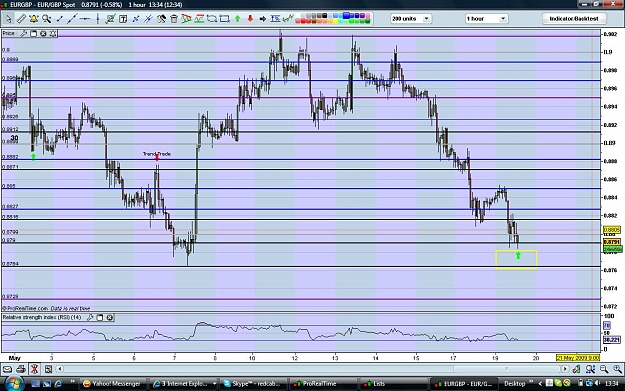Select the vertical line tool
625x391 pixels.
click(x=97, y=19)
